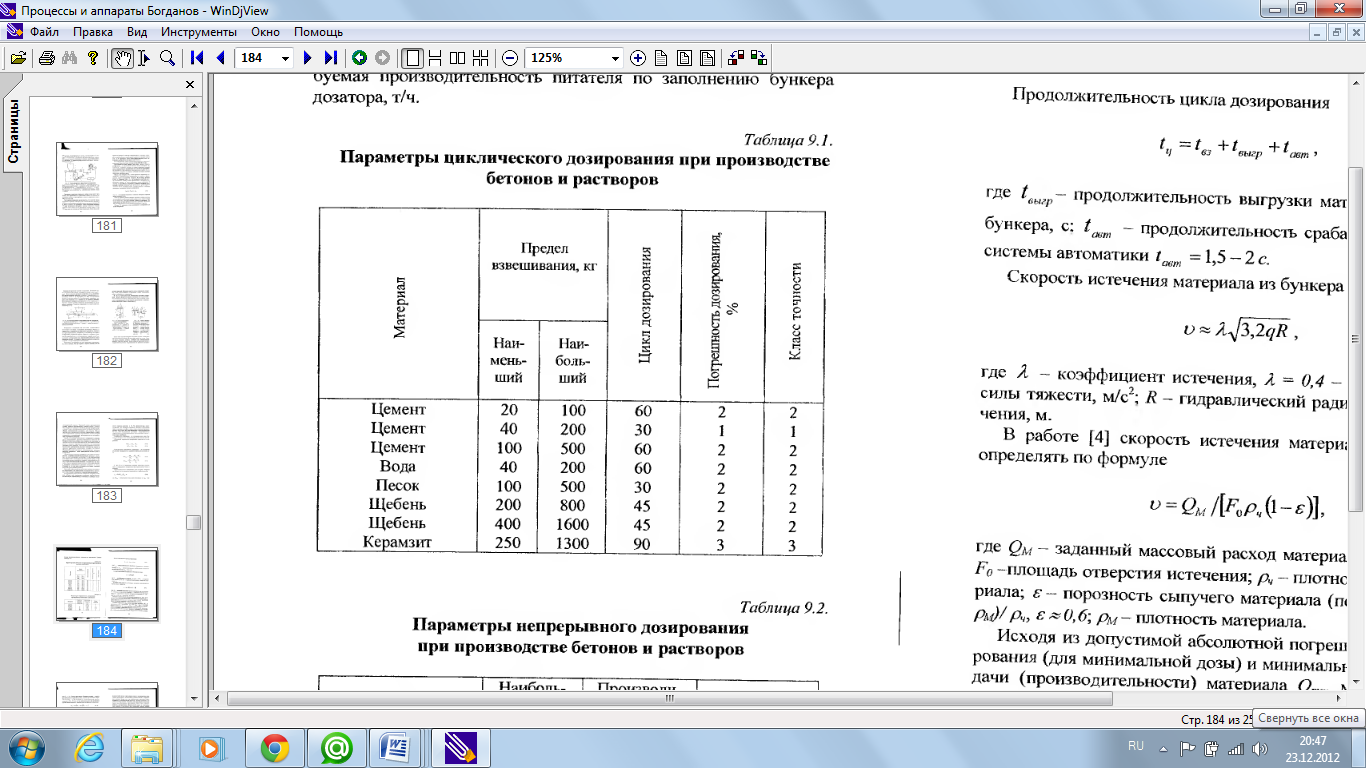Click the Страницы sidebar tab
The height and width of the screenshot is (768, 1366).
click(x=14, y=132)
